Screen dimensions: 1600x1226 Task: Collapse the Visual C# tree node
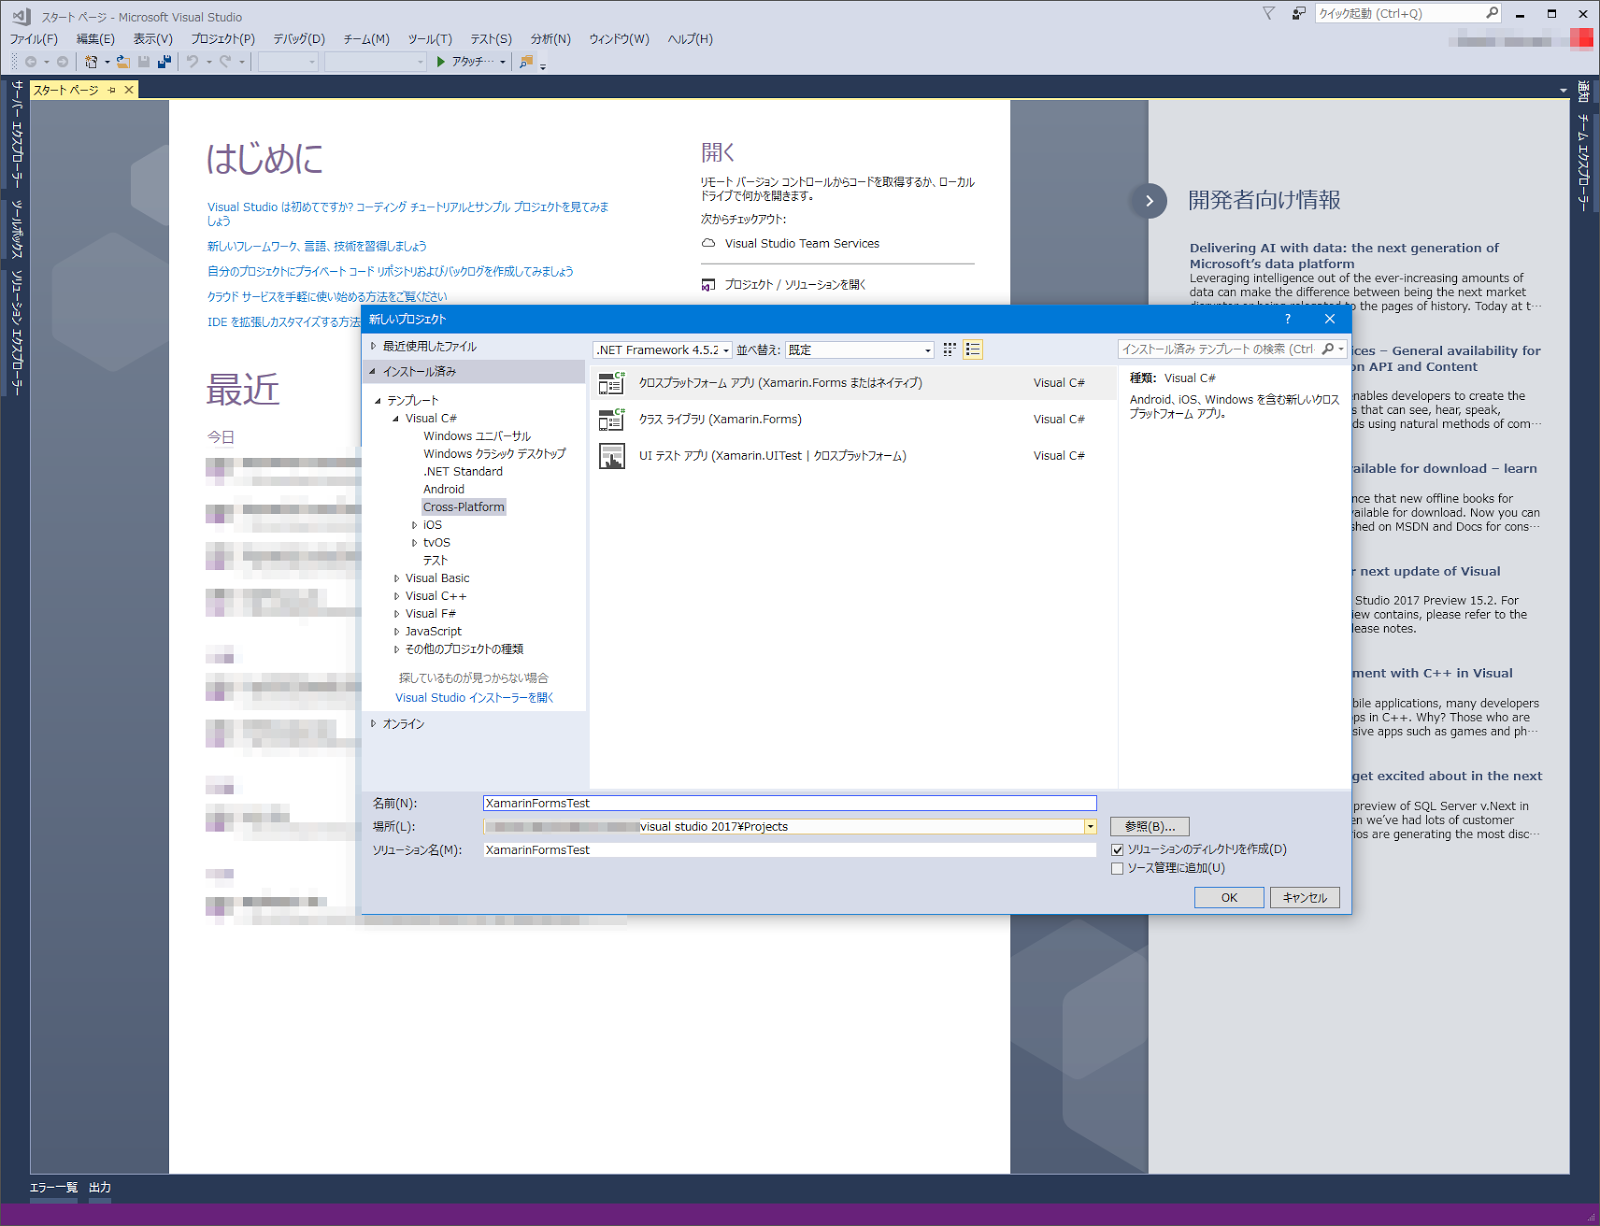coord(397,419)
